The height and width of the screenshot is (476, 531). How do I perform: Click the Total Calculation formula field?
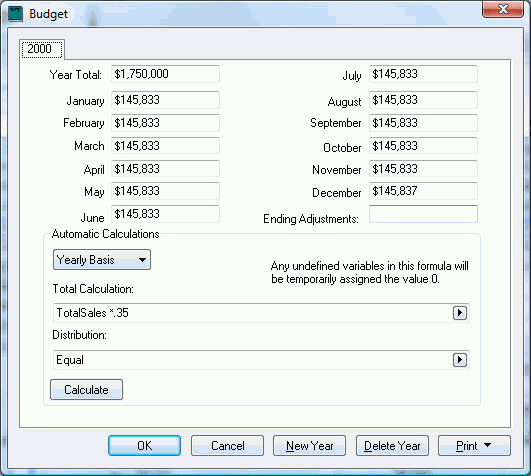253,313
